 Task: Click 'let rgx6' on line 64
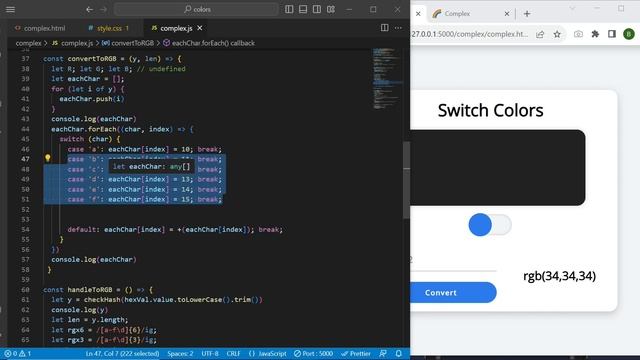pos(68,330)
